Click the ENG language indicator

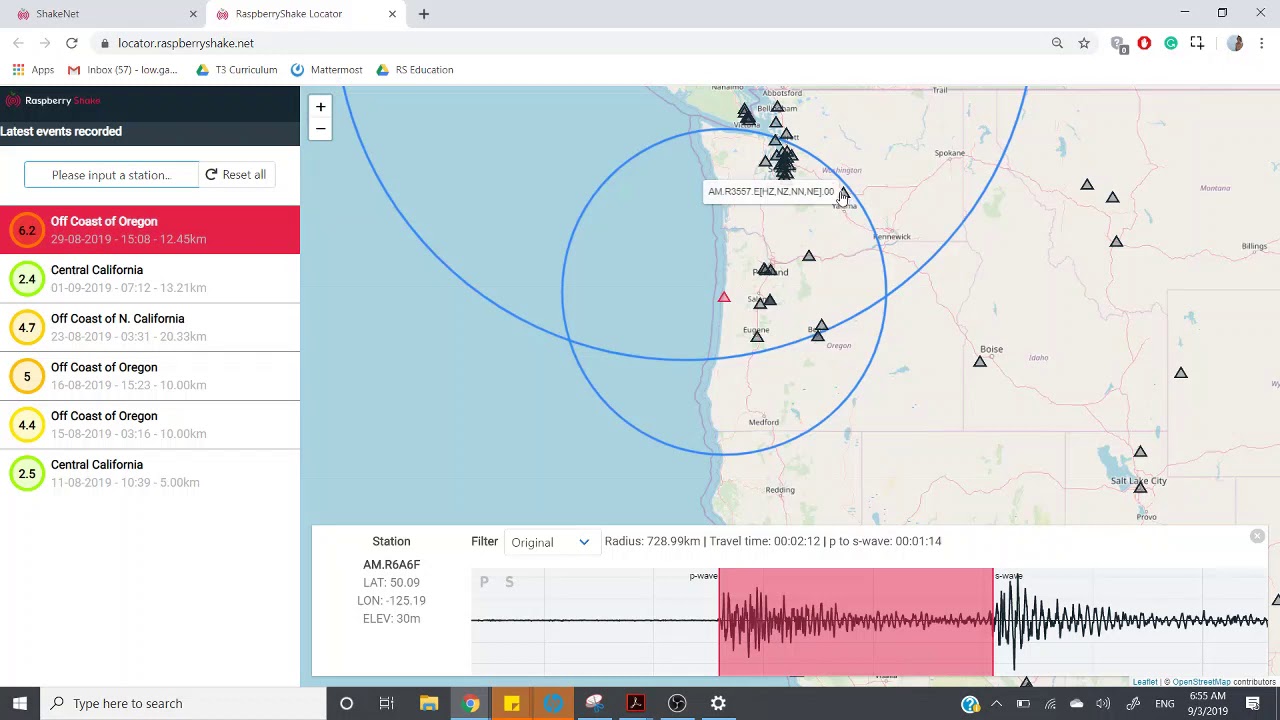click(1165, 703)
